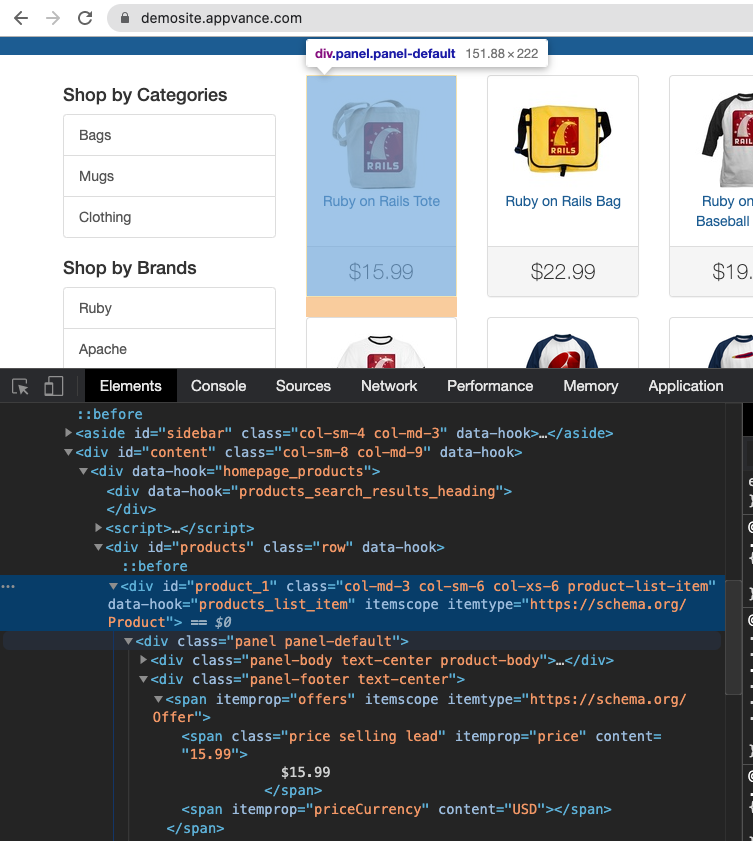The width and height of the screenshot is (753, 841).
Task: Select the first ::before pseudo-element row
Action: click(109, 414)
